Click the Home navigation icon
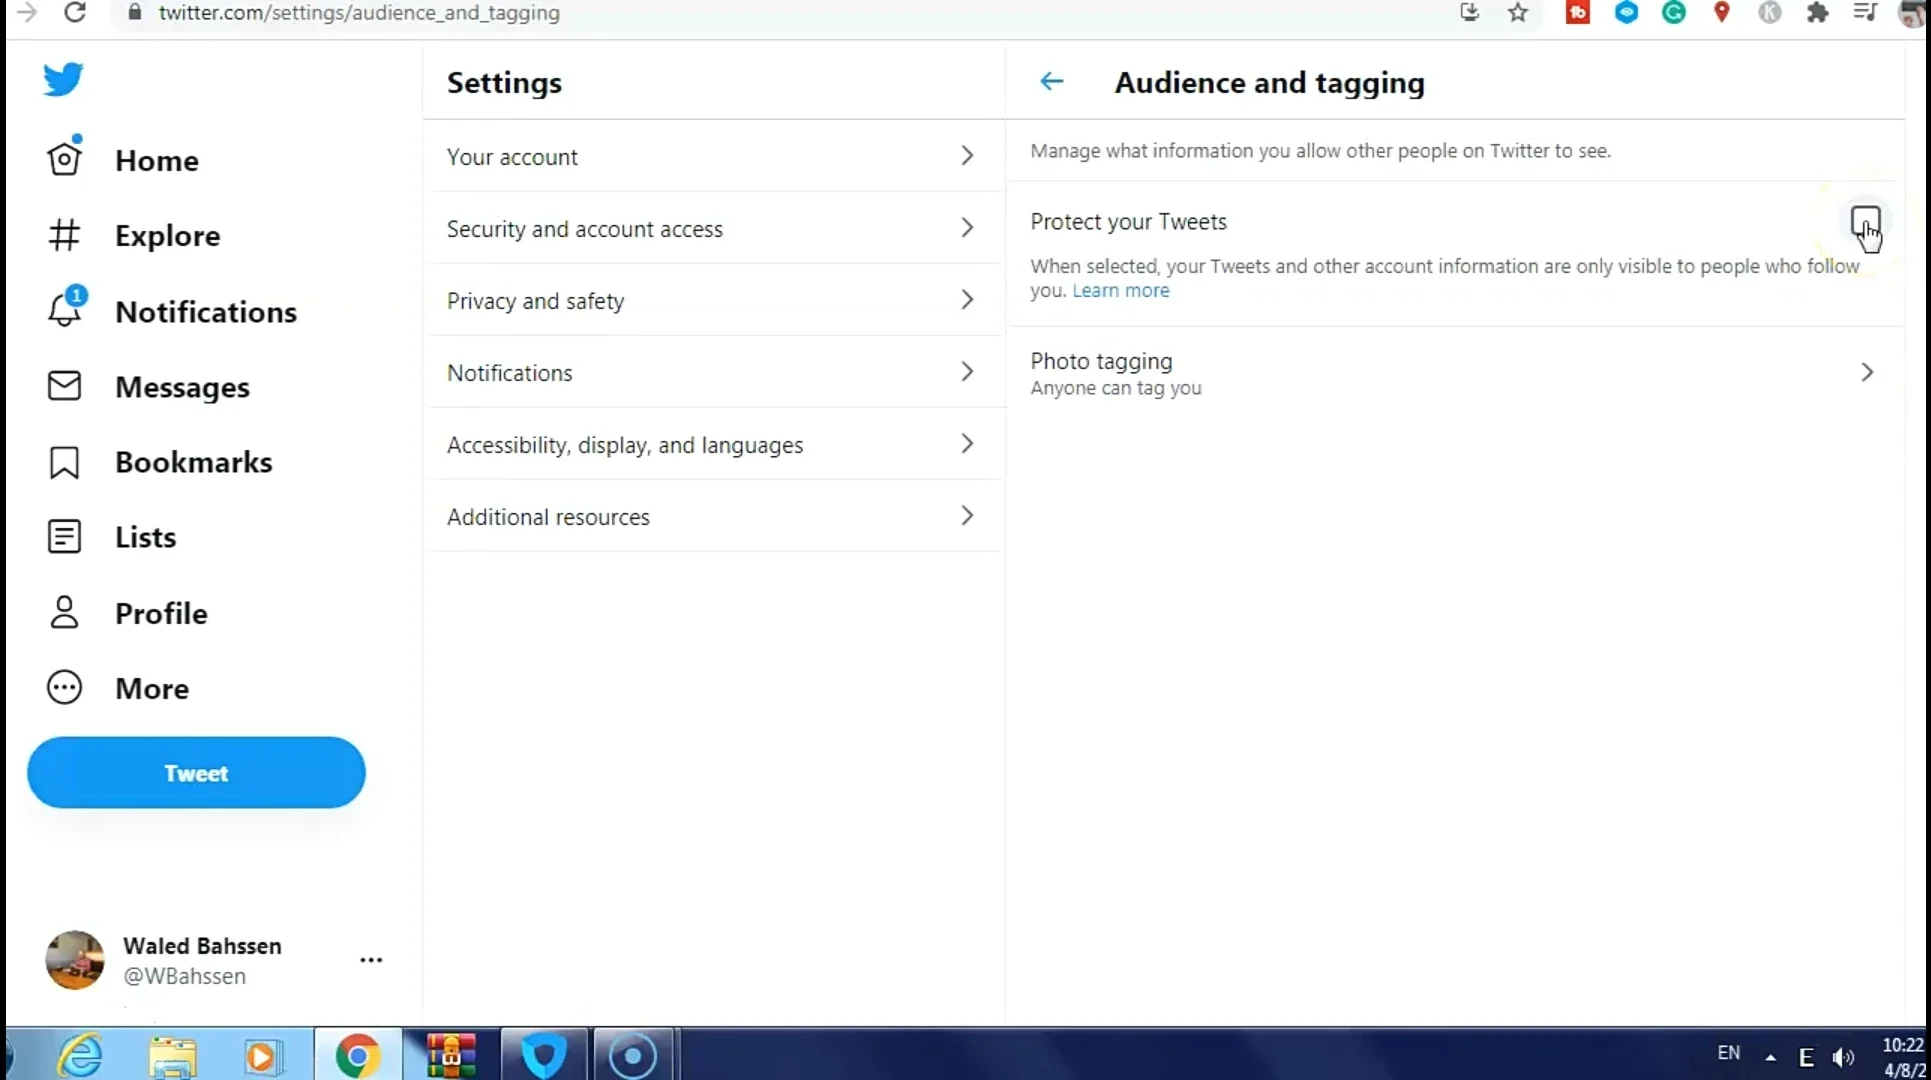 click(64, 159)
